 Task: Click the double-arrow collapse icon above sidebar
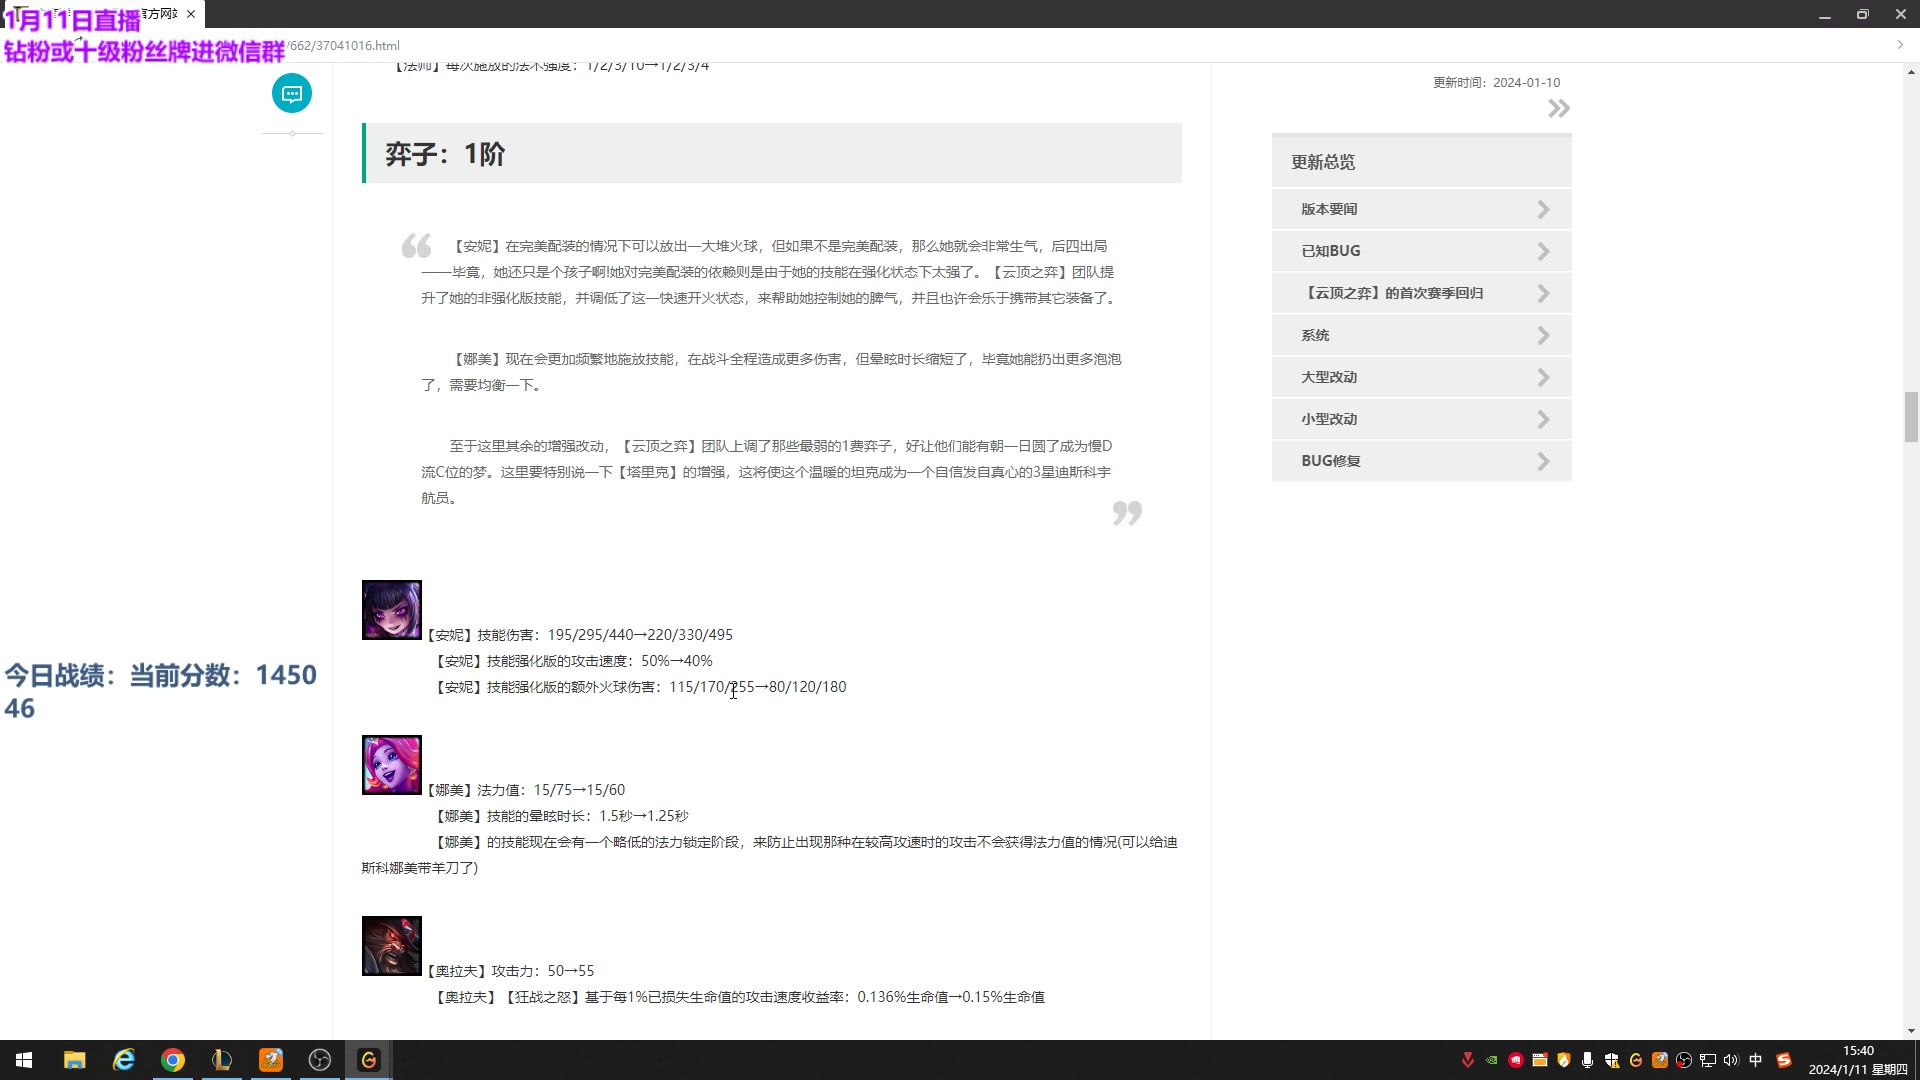1558,109
